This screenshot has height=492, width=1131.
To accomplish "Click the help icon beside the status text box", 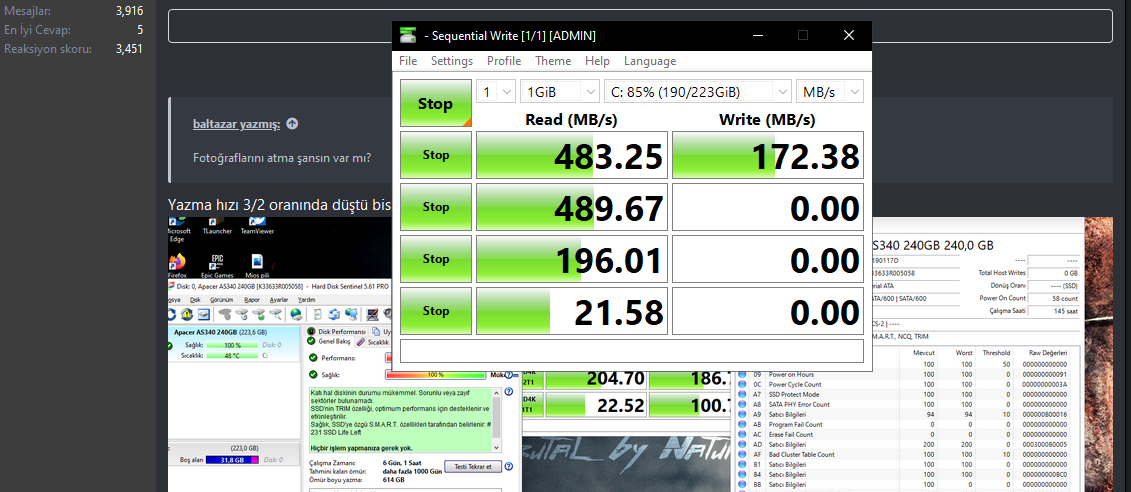I will 509,392.
